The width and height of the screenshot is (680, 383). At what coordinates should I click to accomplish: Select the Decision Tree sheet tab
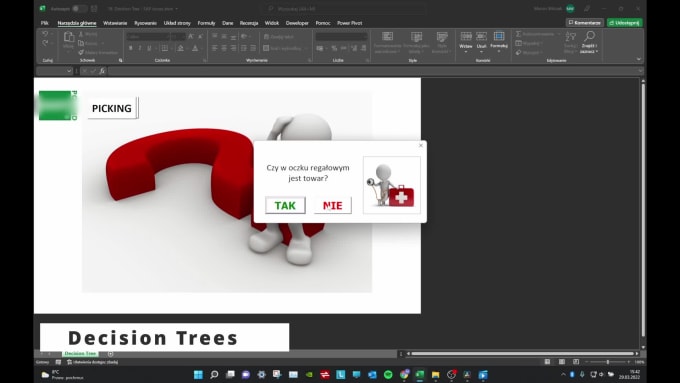click(80, 354)
